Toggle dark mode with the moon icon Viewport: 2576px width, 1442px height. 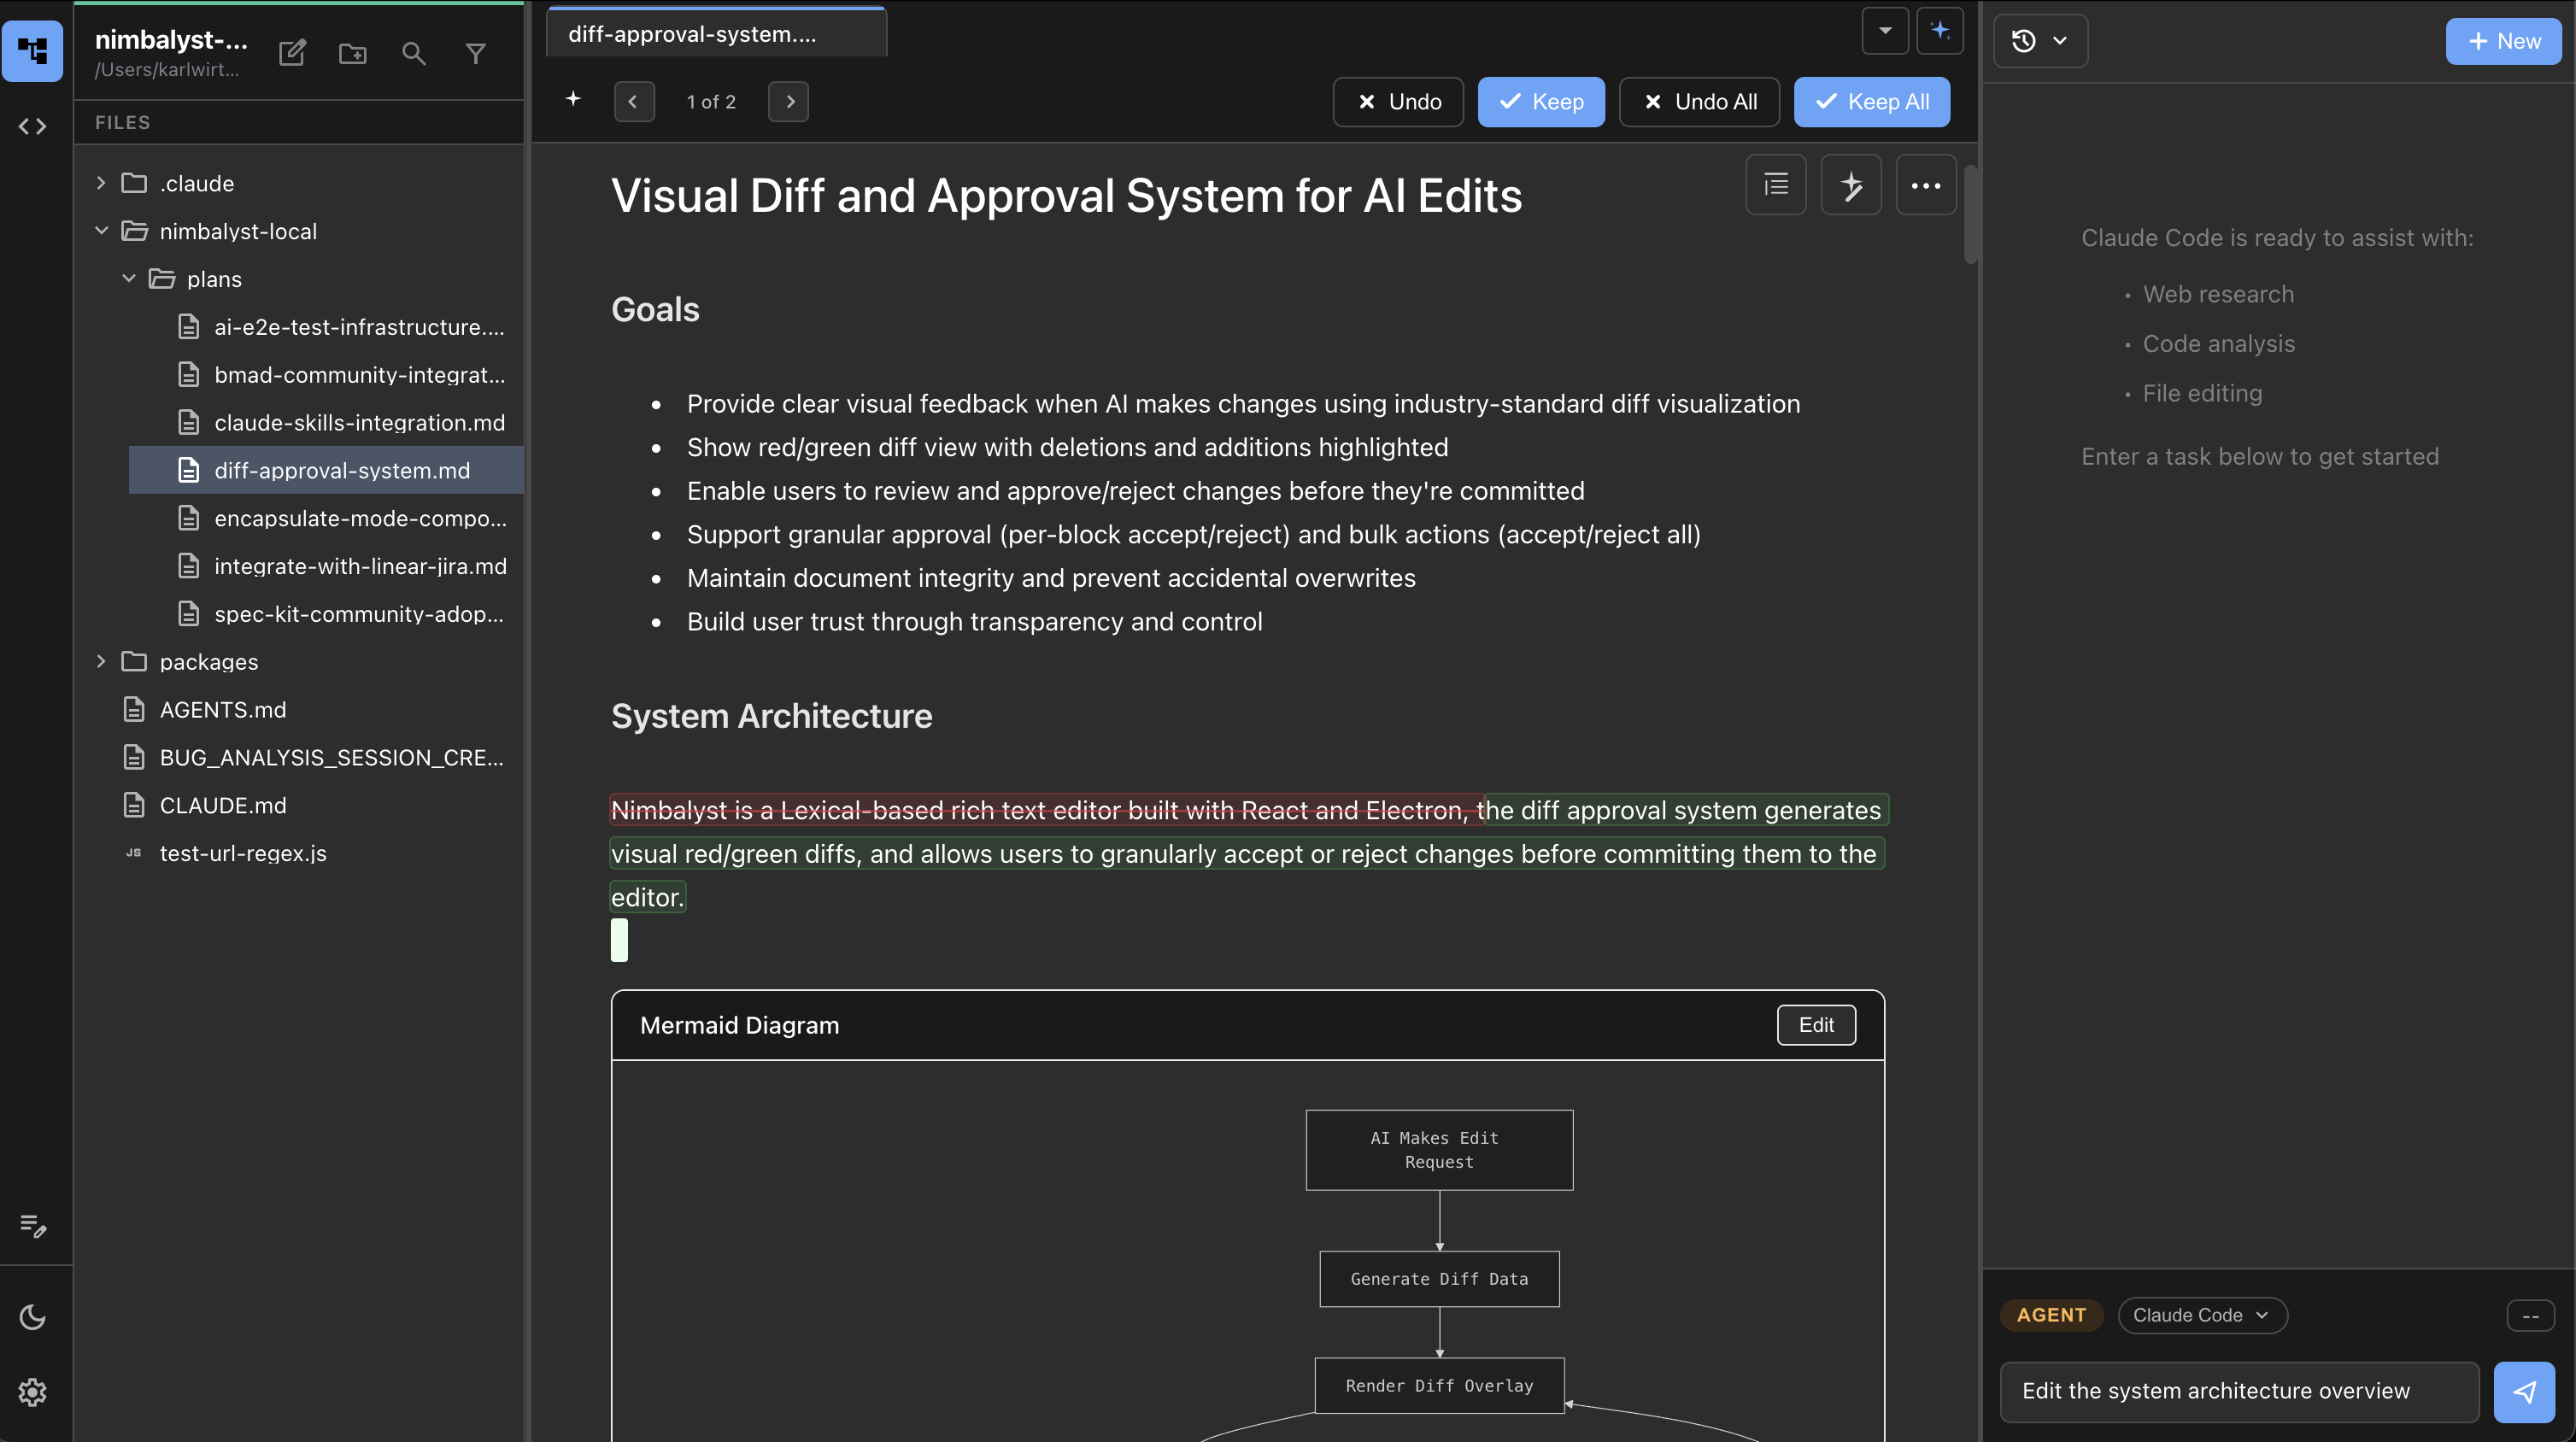[33, 1317]
